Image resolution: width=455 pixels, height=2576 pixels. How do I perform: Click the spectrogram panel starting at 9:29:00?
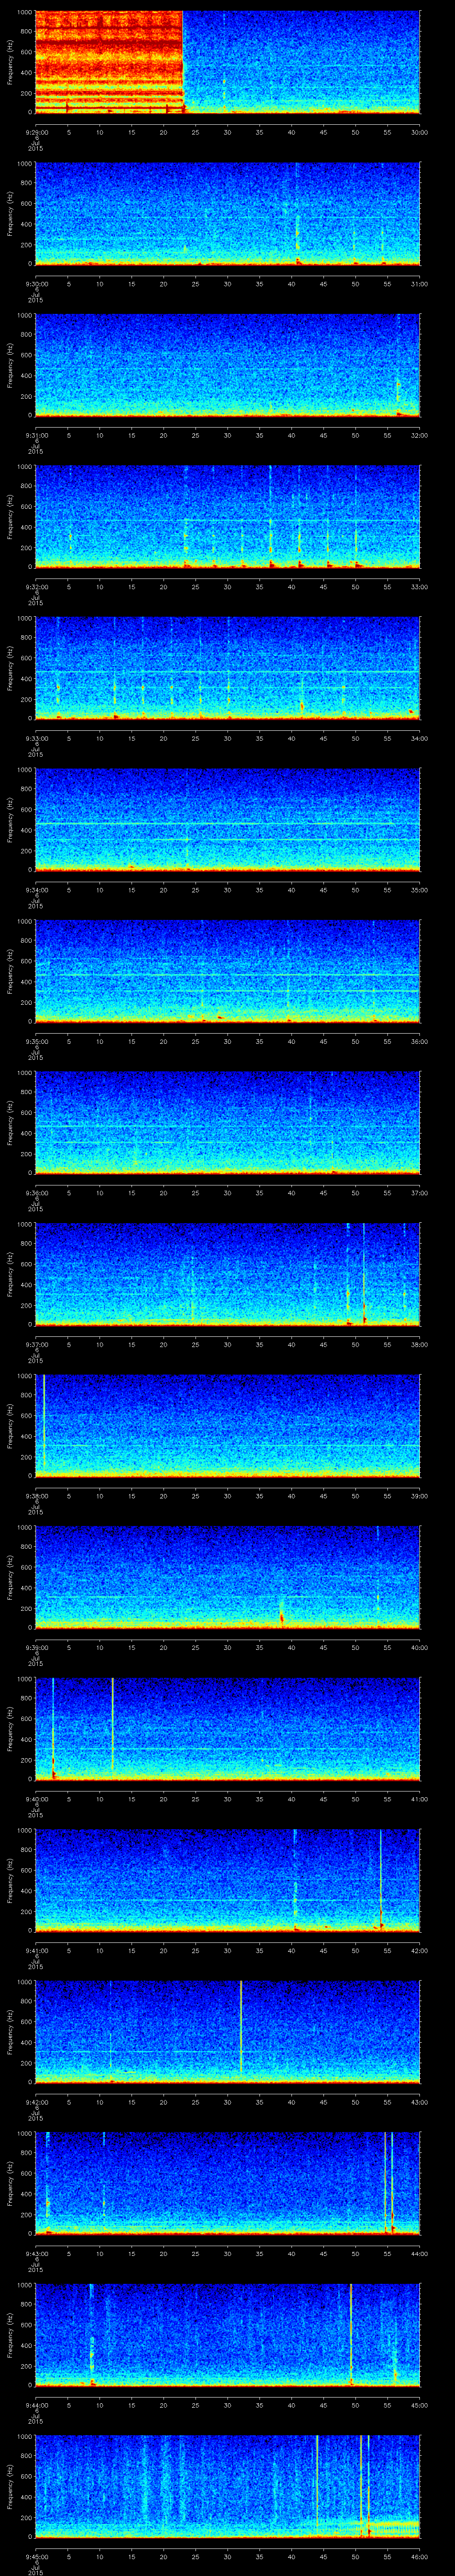coord(227,62)
